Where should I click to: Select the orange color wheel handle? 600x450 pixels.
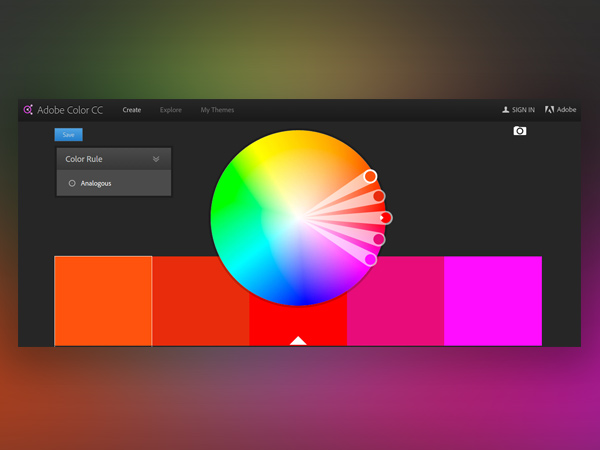[370, 176]
